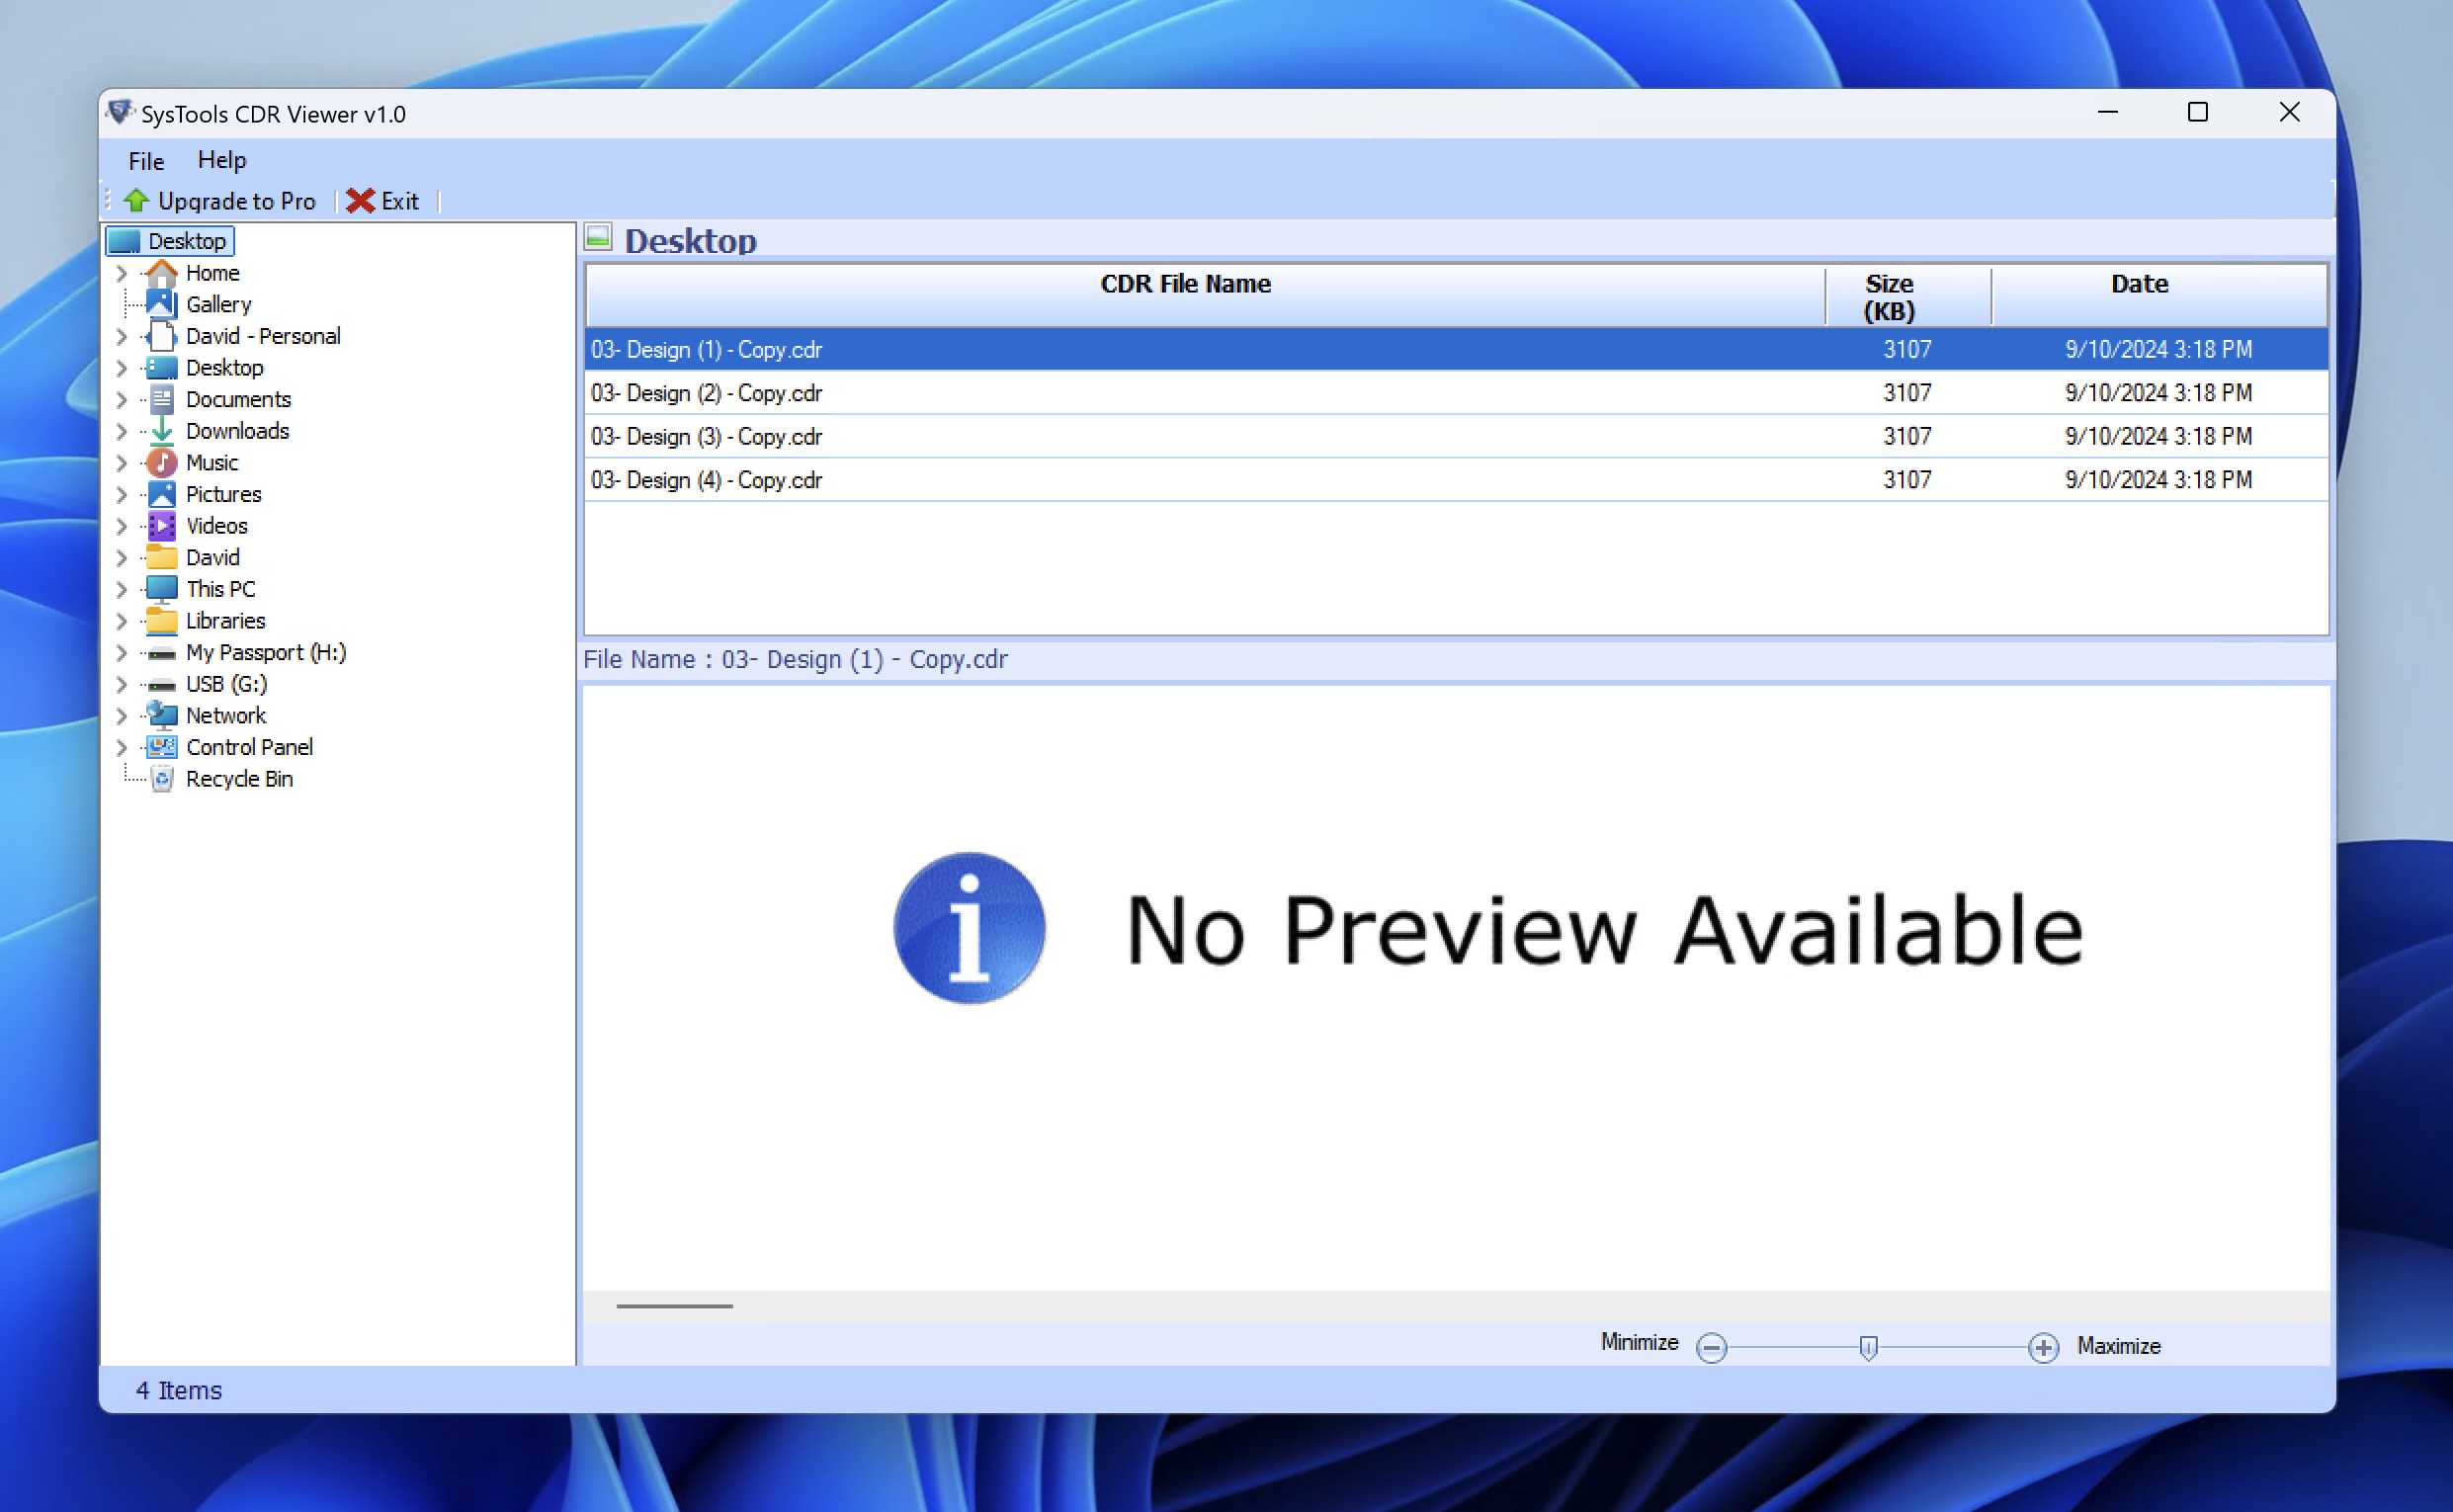Click the Maximize zoom label
Viewport: 2453px width, 1512px height.
tap(2118, 1346)
